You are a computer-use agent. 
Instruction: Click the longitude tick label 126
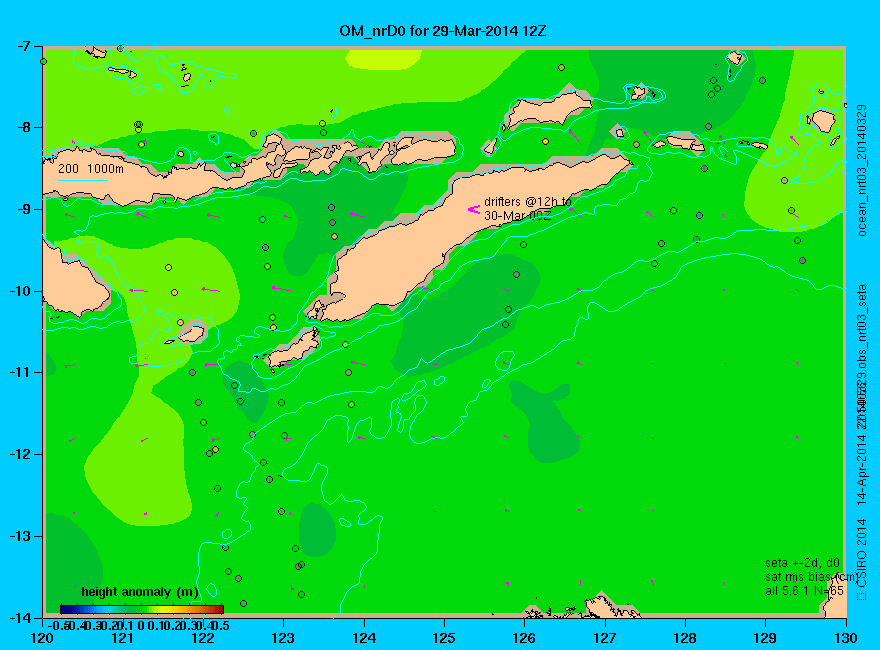[525, 638]
